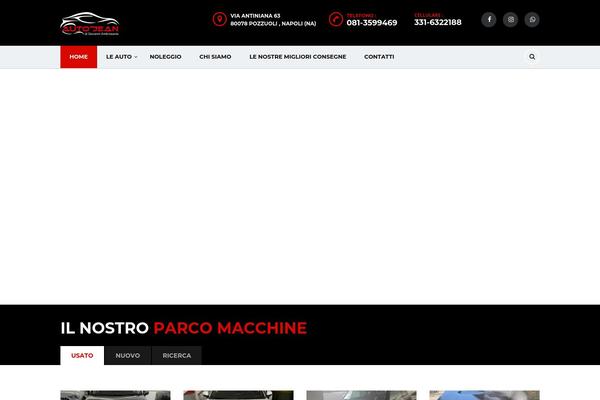
Task: Go to the Home menu item
Action: [x=78, y=57]
